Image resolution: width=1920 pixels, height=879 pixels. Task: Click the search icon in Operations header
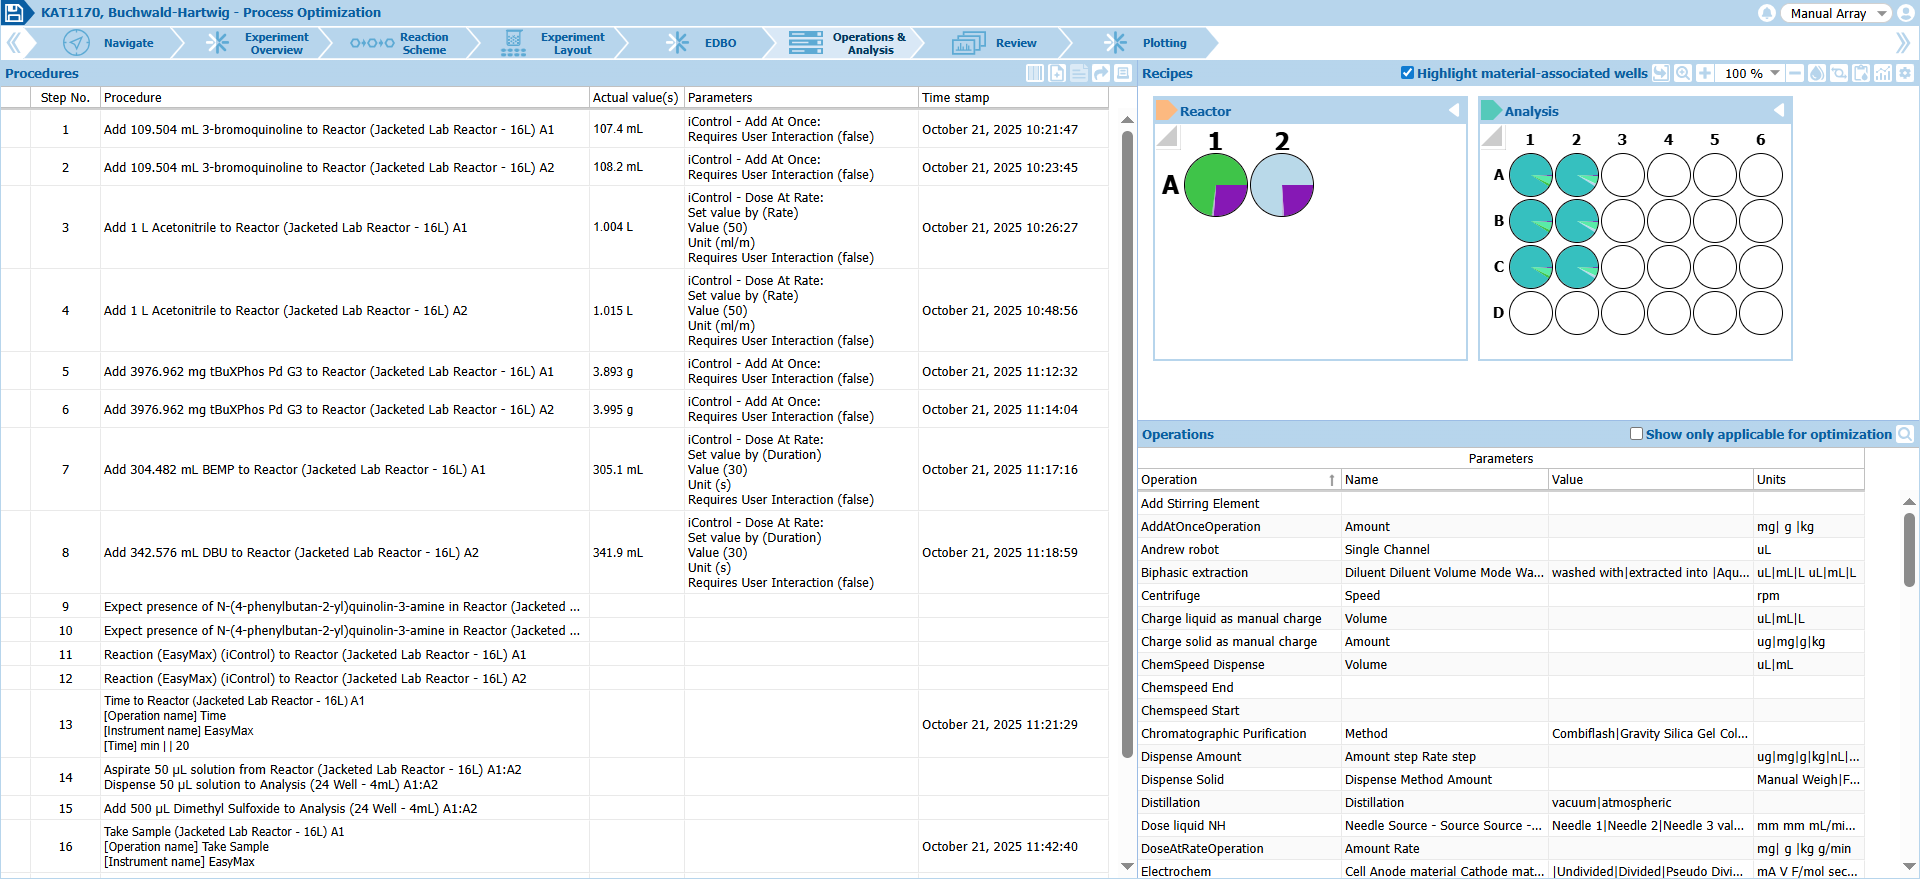tap(1905, 434)
